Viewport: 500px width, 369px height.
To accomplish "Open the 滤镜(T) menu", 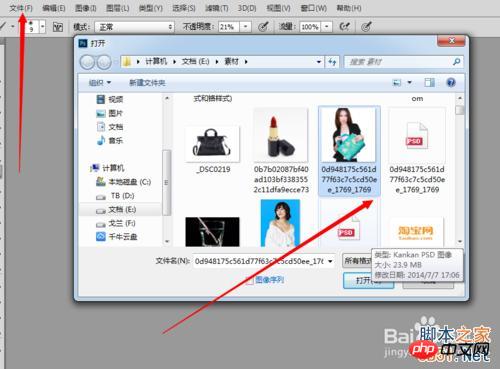I will (217, 8).
